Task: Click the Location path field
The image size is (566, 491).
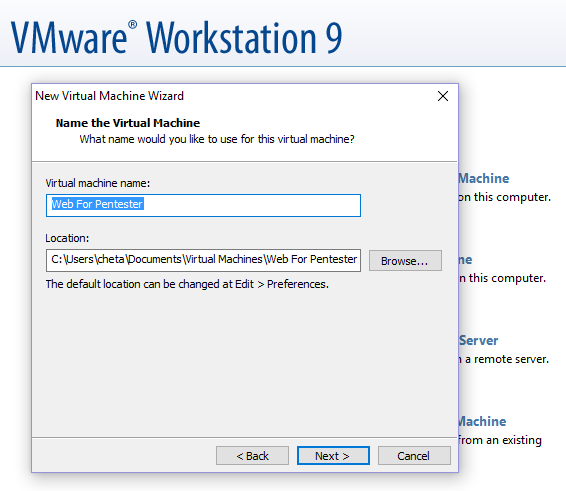Action: click(203, 260)
